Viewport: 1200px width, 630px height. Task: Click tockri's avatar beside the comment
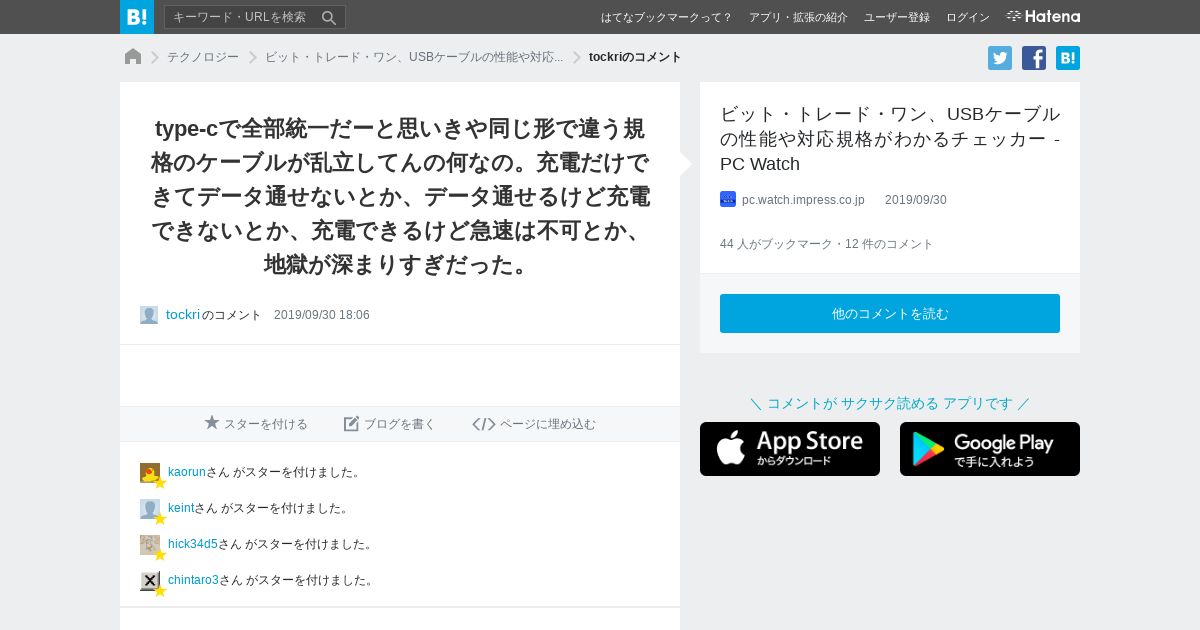[x=149, y=315]
